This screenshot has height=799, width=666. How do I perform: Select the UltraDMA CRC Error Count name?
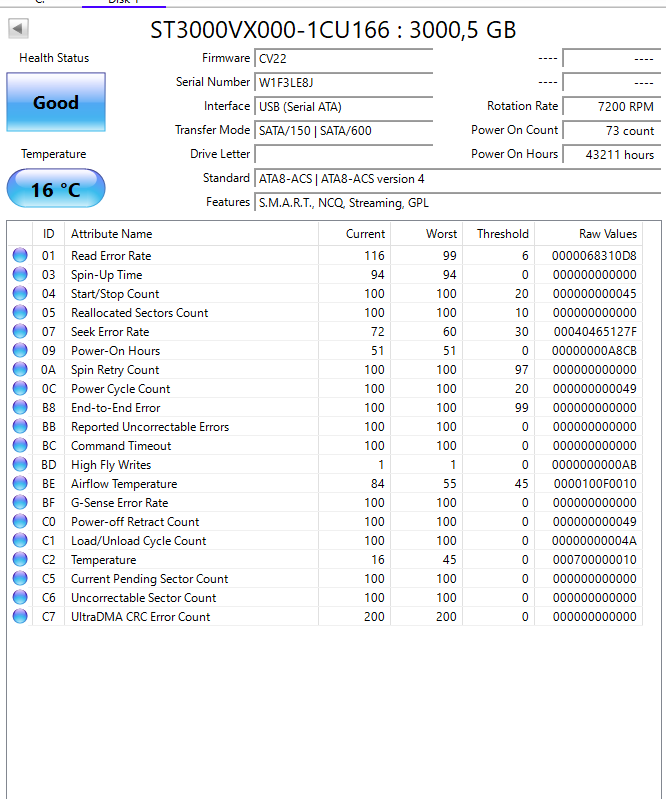coord(141,617)
